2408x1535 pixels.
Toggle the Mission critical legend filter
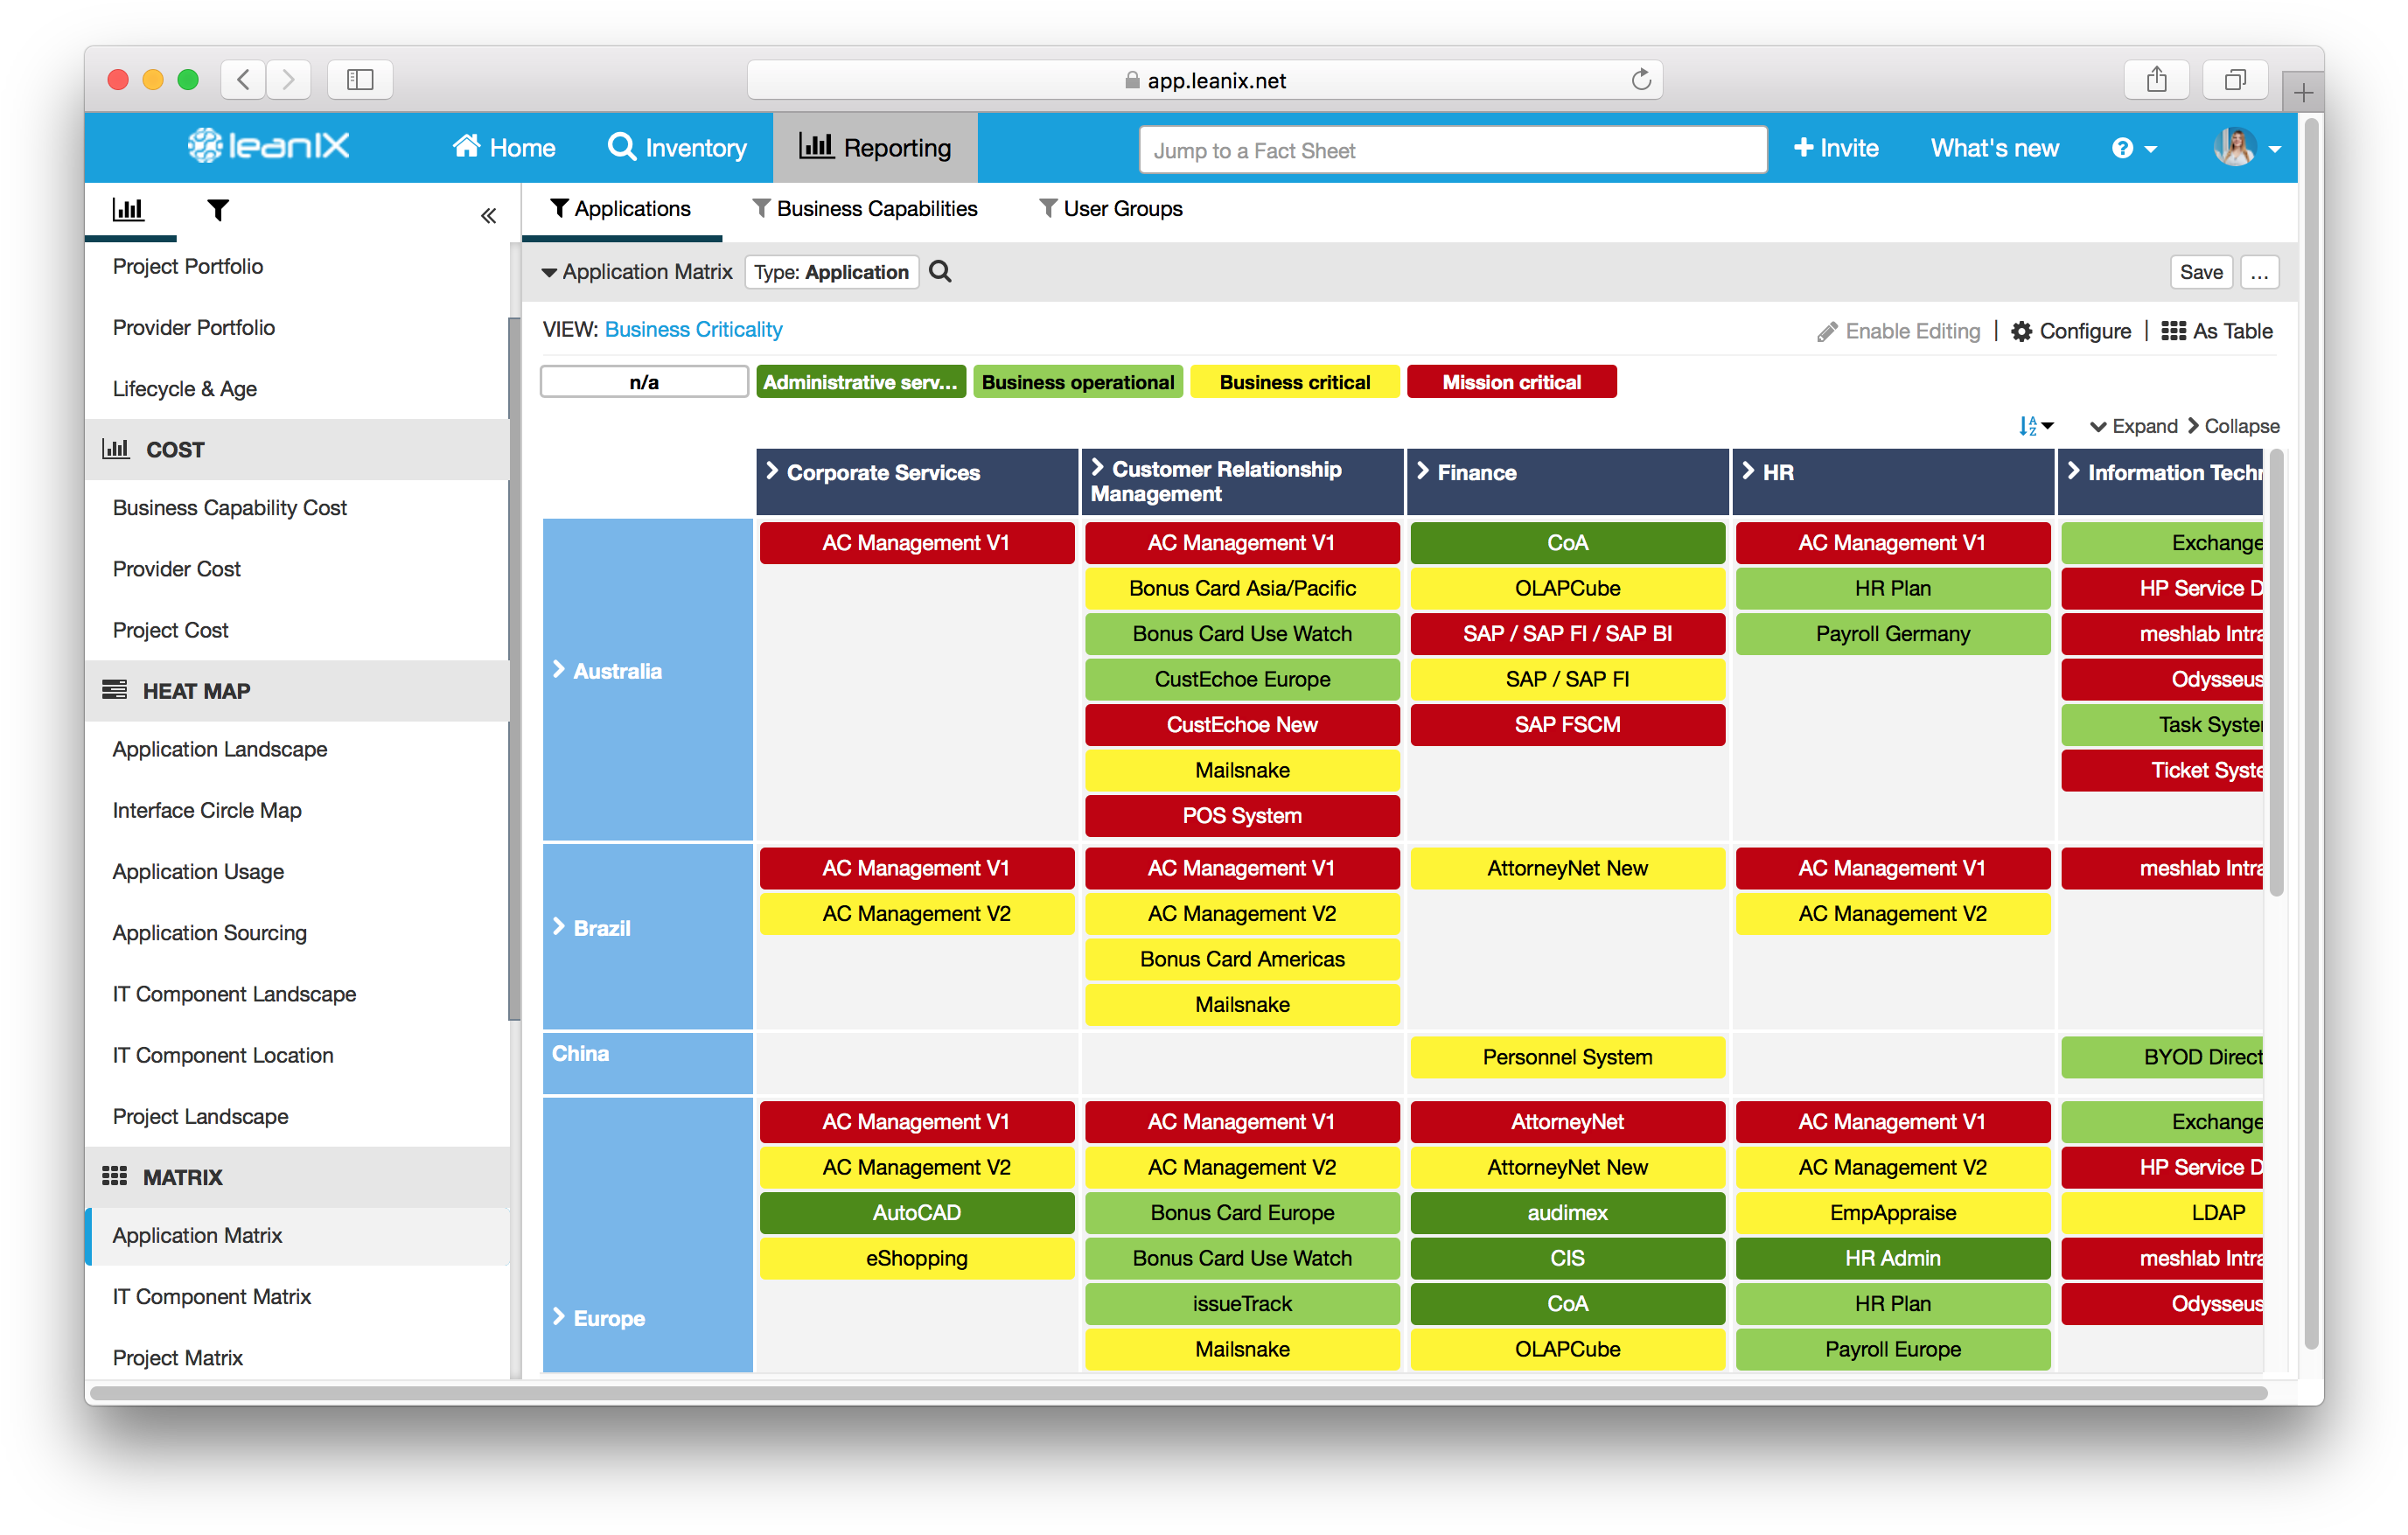pyautogui.click(x=1512, y=381)
